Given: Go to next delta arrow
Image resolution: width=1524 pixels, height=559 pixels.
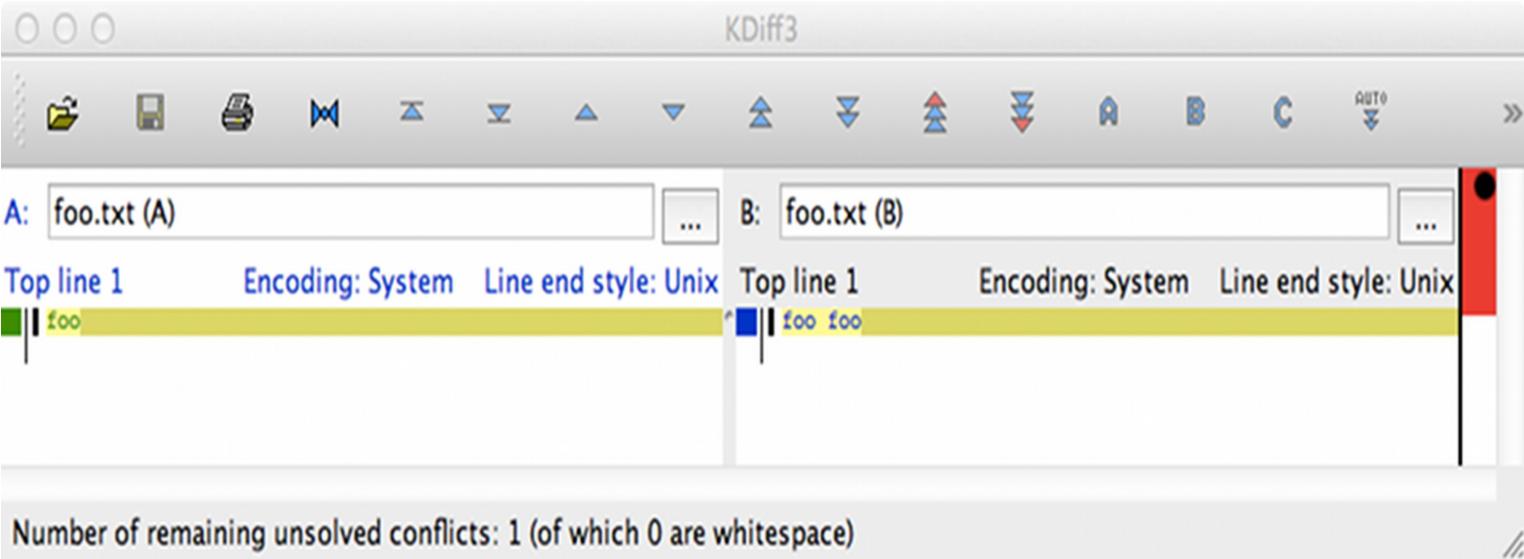Looking at the screenshot, I should (x=674, y=114).
